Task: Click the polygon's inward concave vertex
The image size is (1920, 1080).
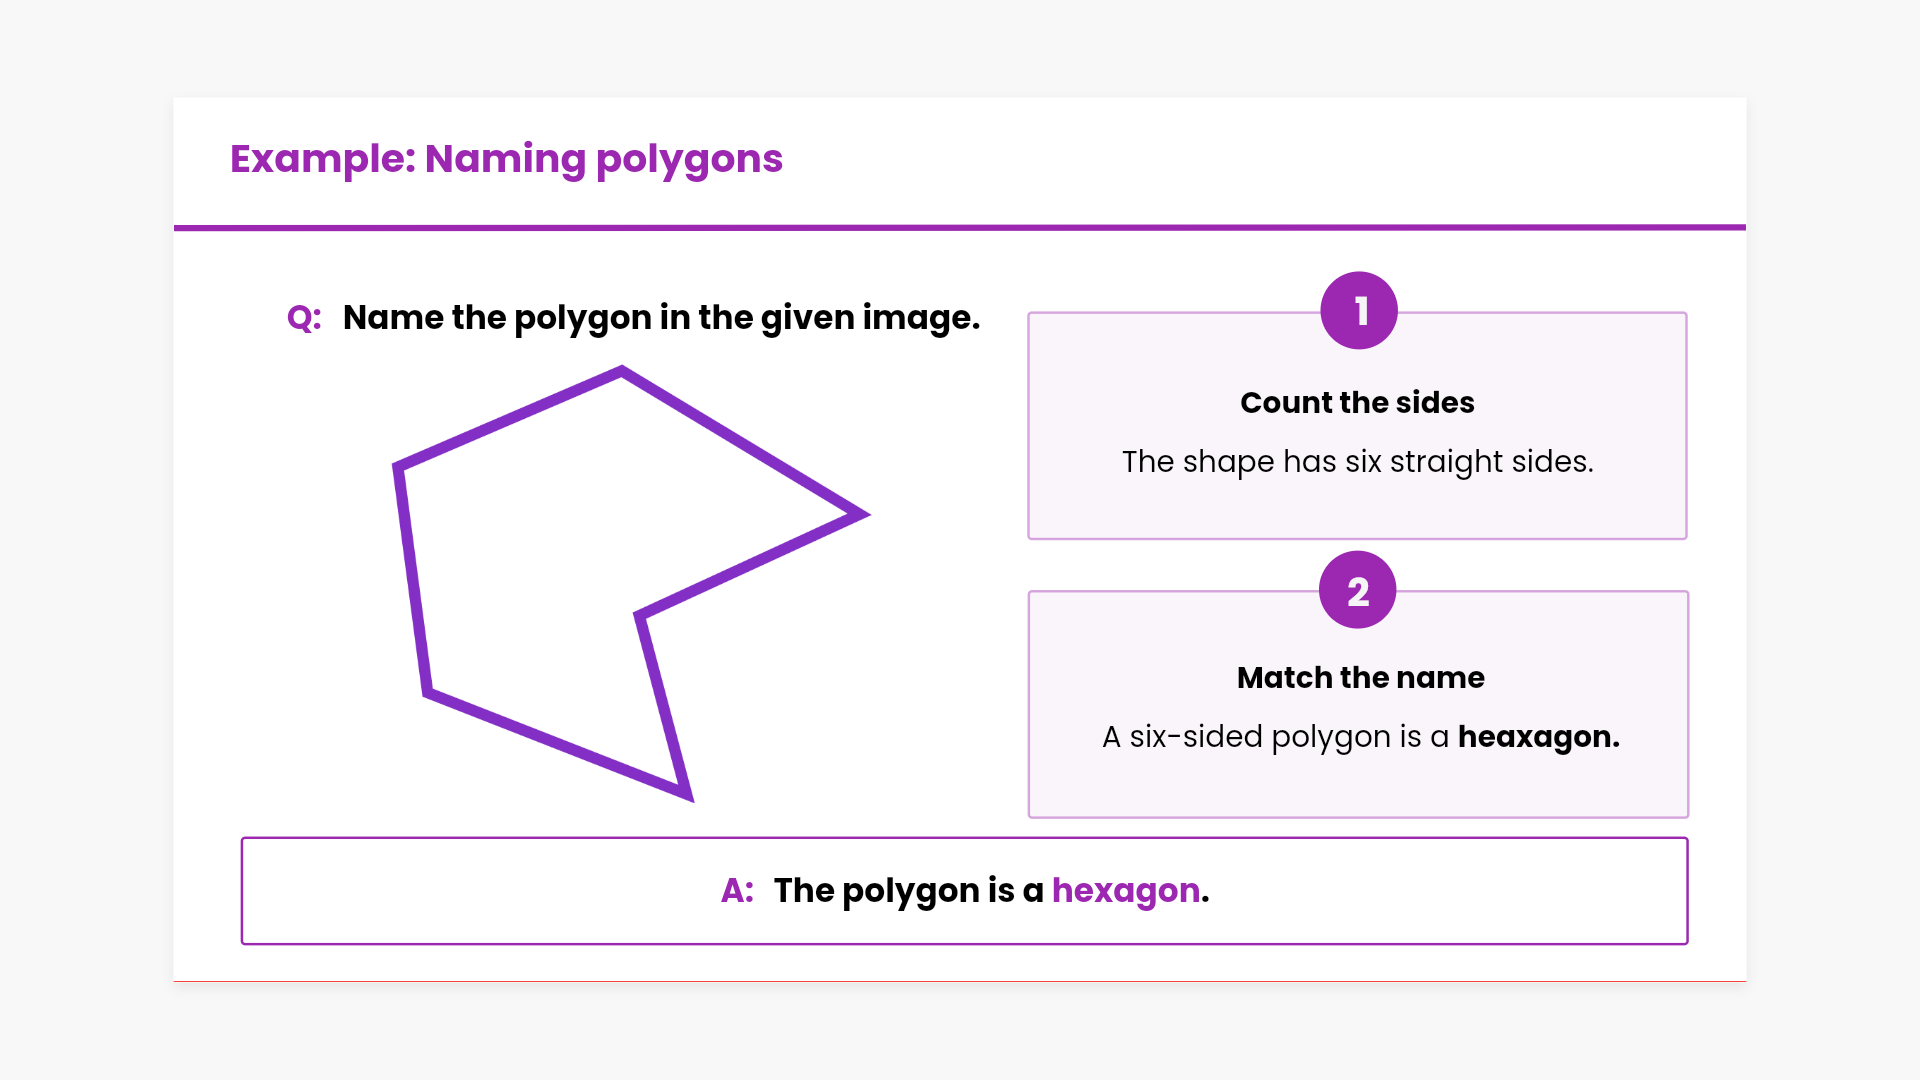Action: 640,615
